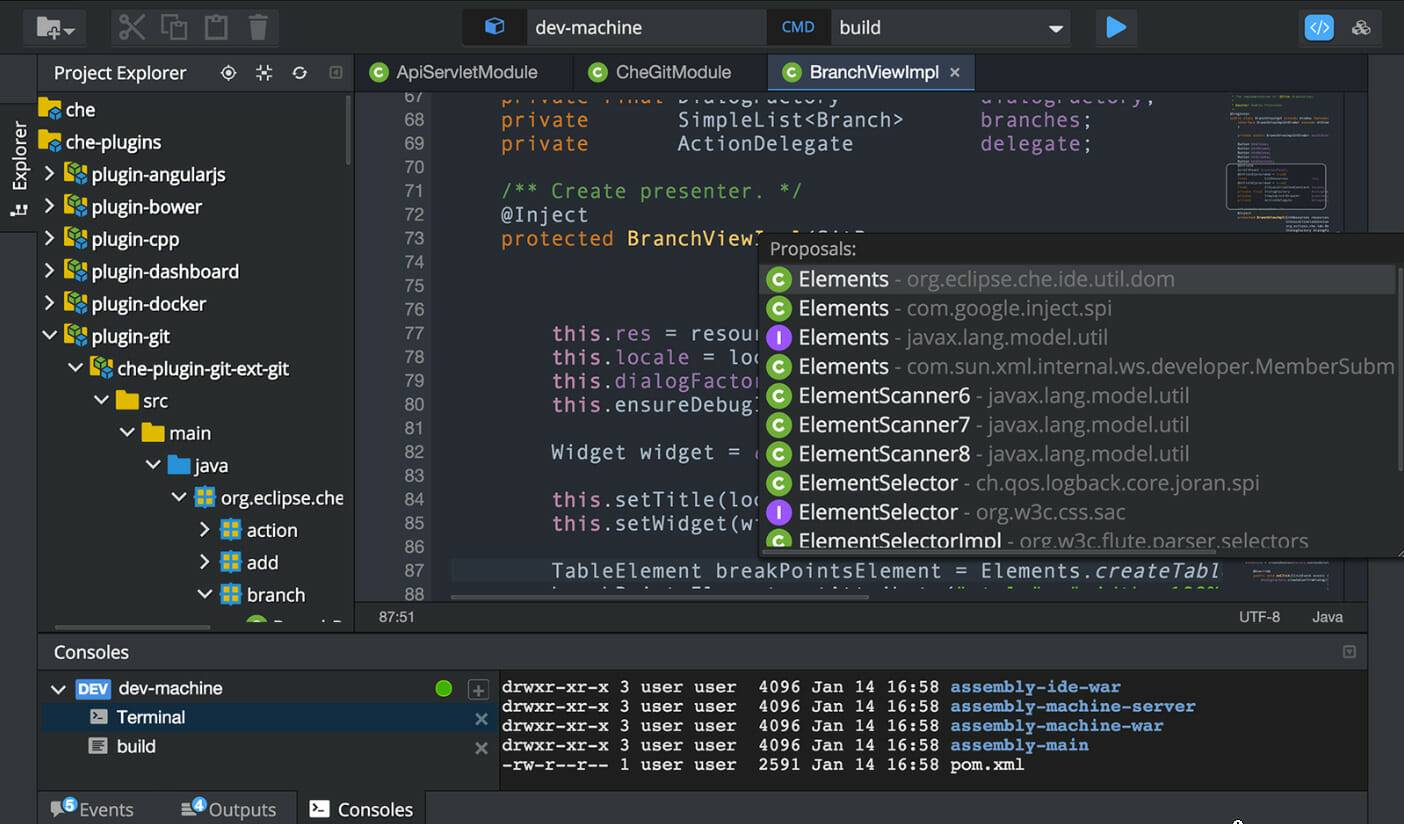
Task: Click the refresh icon in Project Explorer header
Action: pyautogui.click(x=300, y=73)
